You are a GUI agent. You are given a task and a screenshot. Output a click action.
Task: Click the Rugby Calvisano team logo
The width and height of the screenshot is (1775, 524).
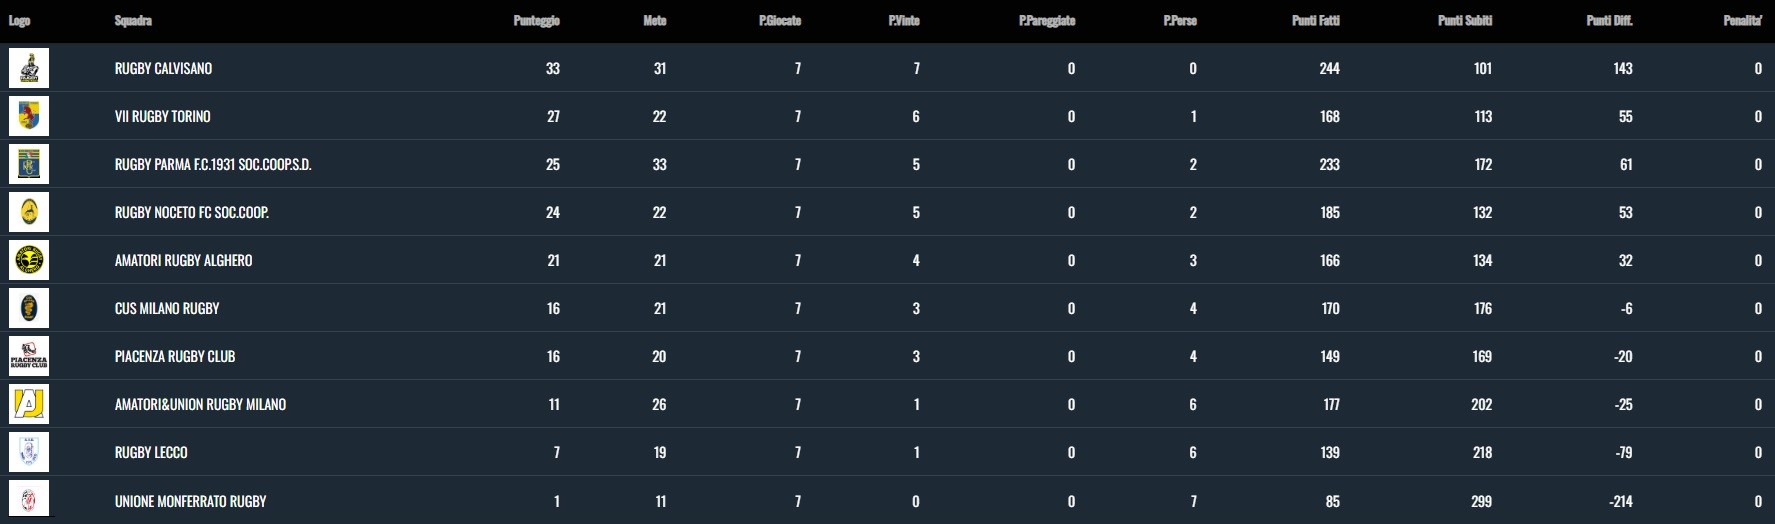click(29, 68)
